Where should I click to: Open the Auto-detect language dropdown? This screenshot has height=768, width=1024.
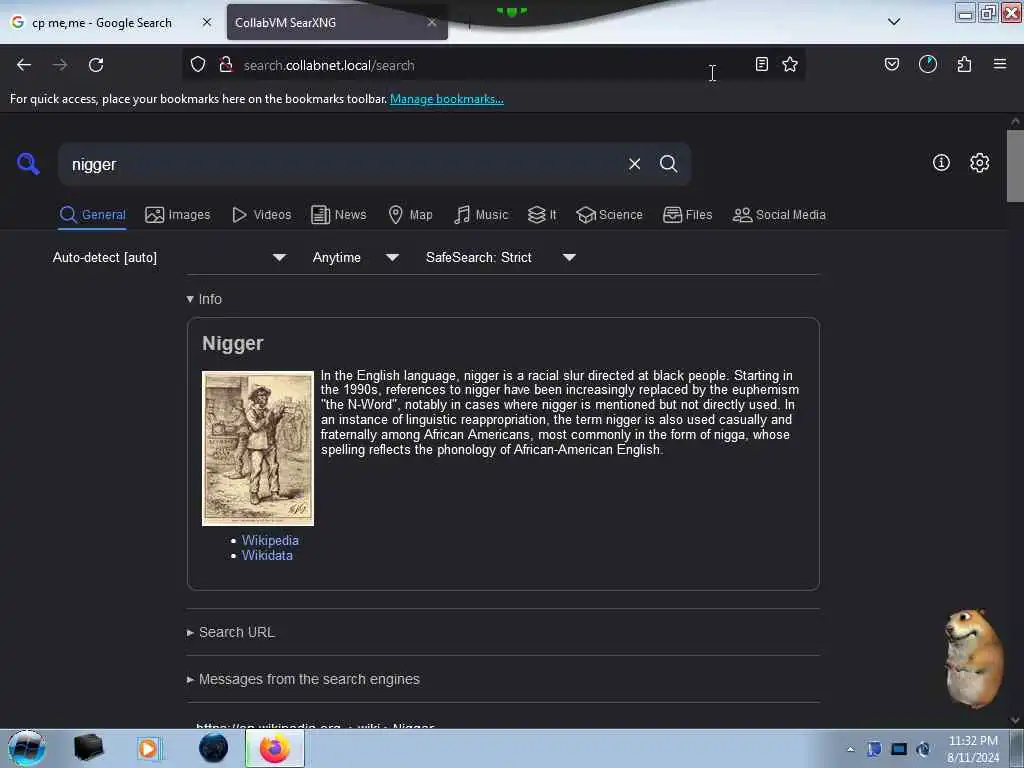pos(169,257)
